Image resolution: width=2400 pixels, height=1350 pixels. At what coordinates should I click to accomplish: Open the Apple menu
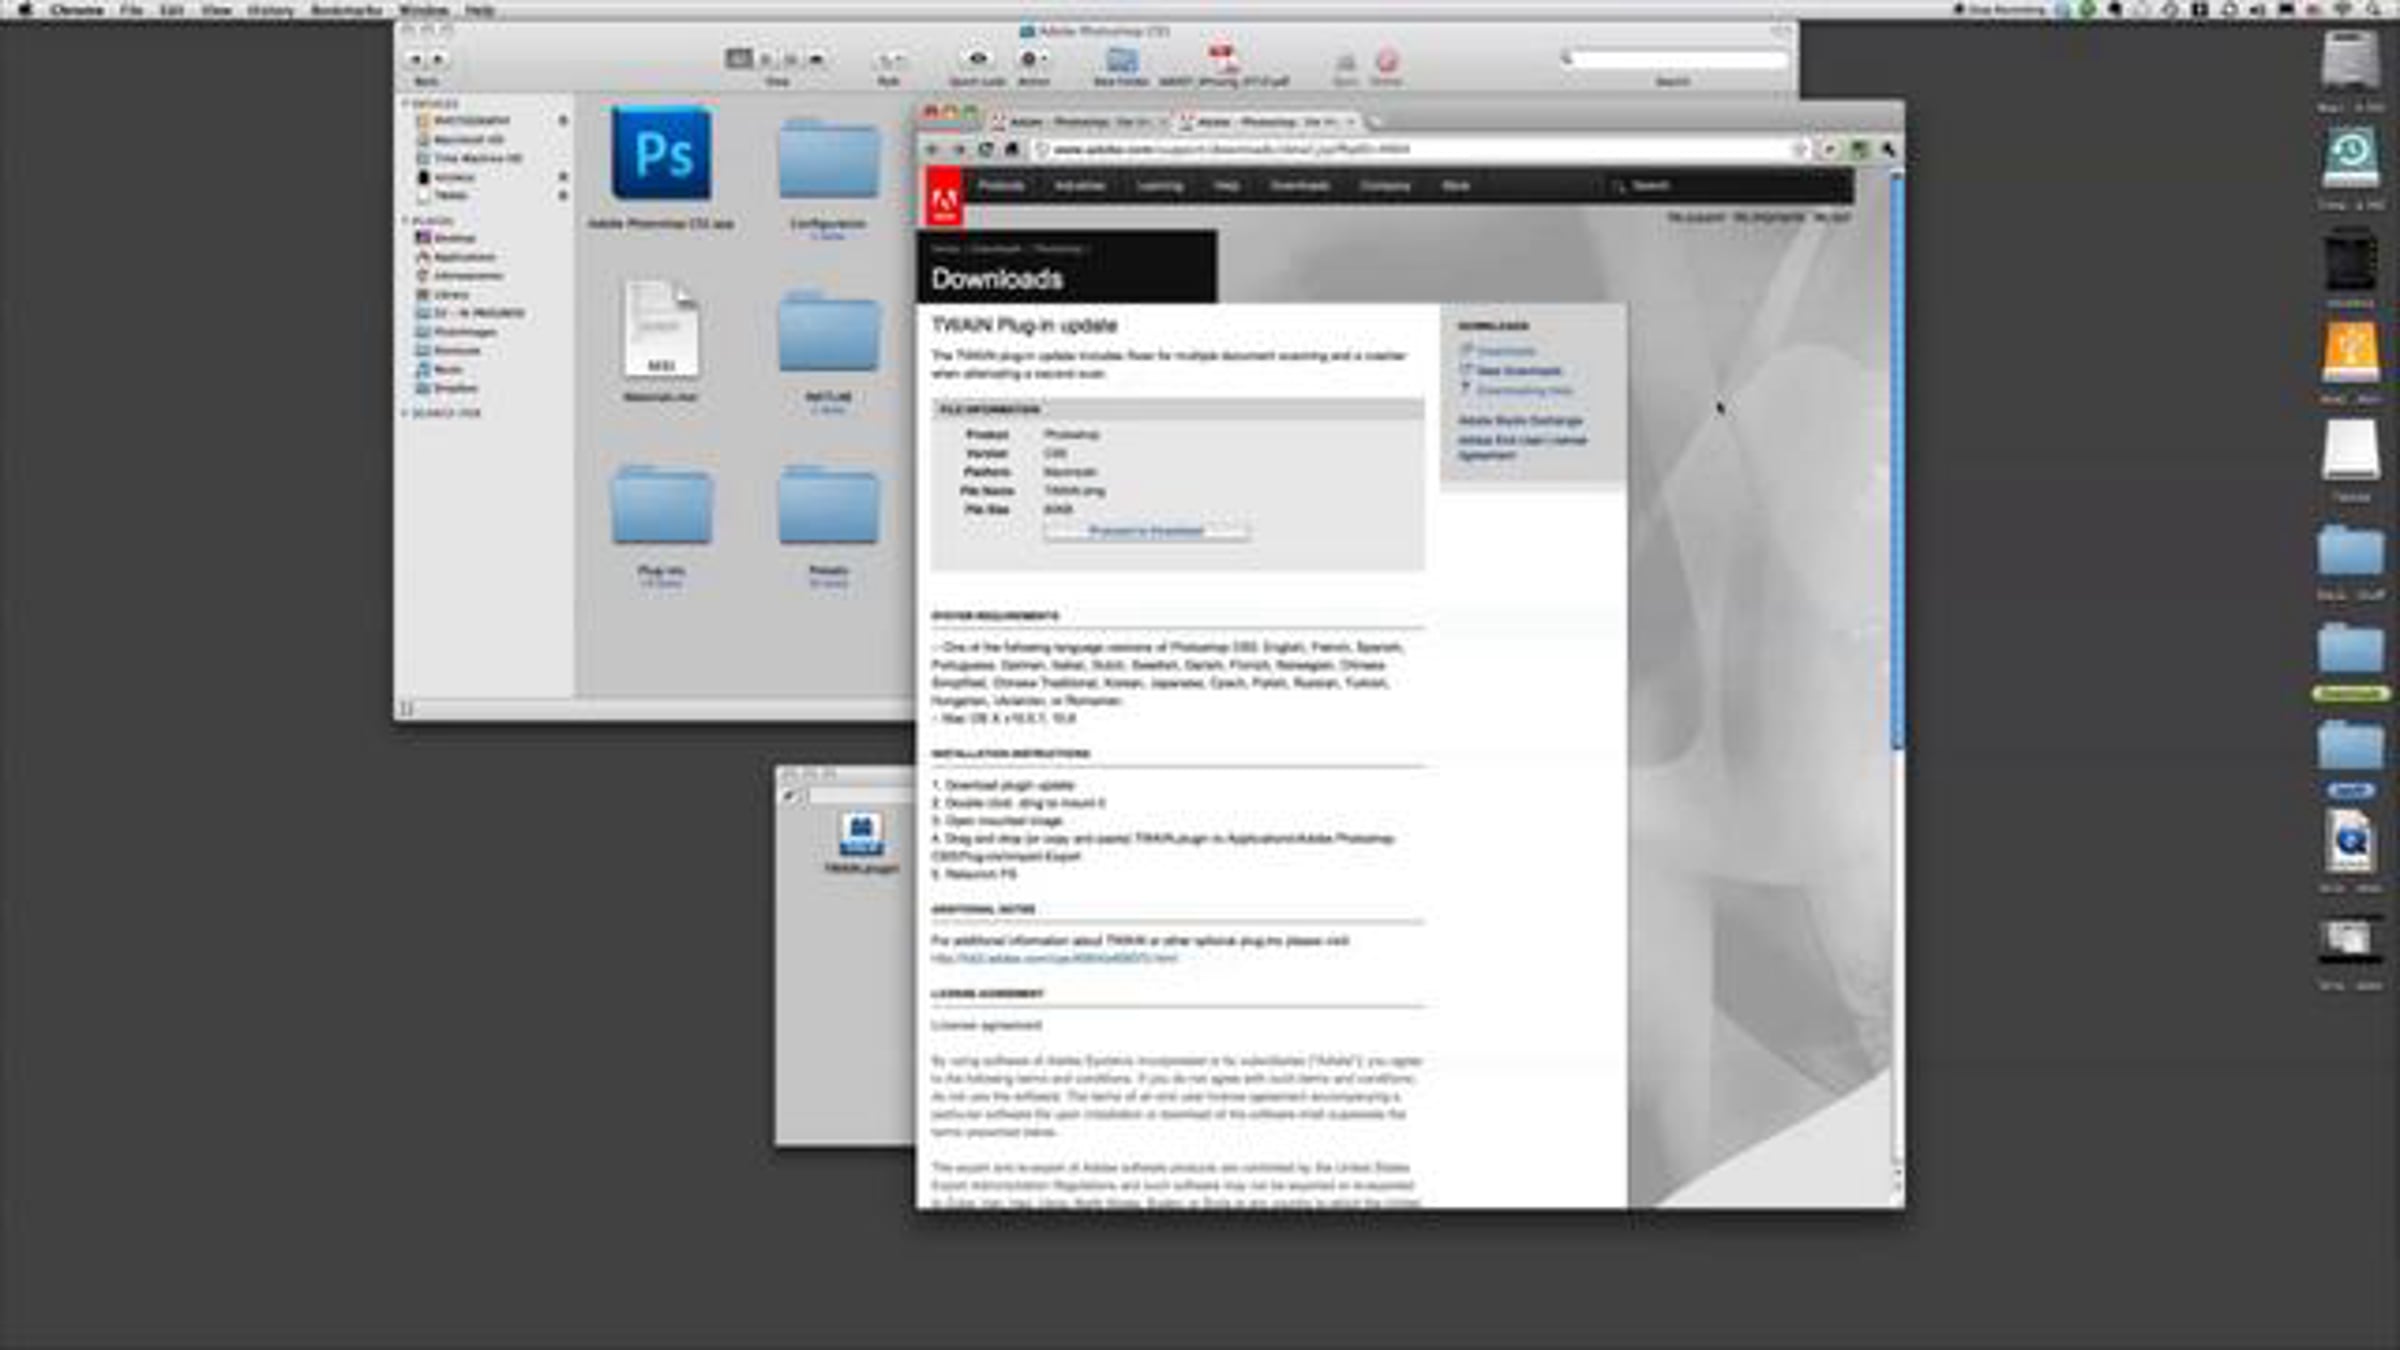pos(25,9)
